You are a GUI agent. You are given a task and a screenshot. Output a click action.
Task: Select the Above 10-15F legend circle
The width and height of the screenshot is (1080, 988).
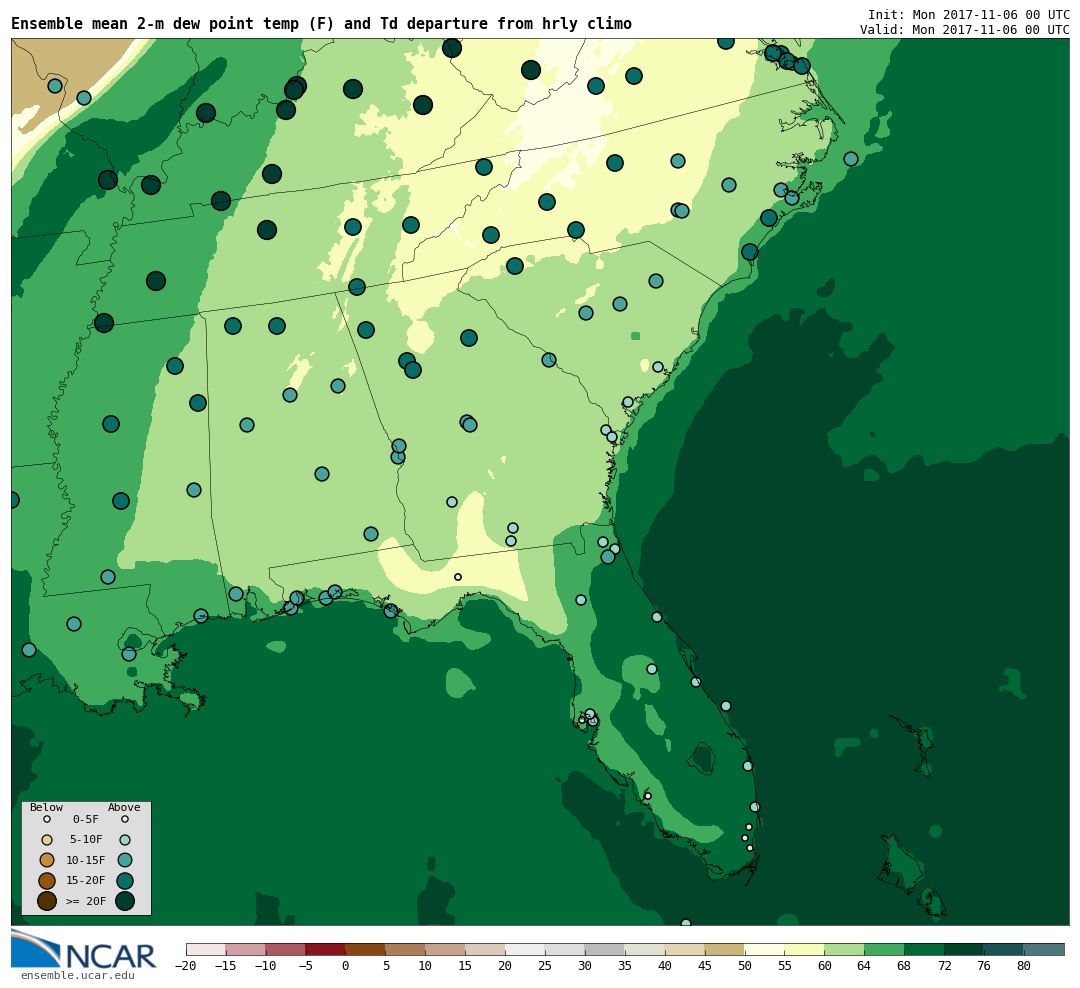tap(125, 860)
